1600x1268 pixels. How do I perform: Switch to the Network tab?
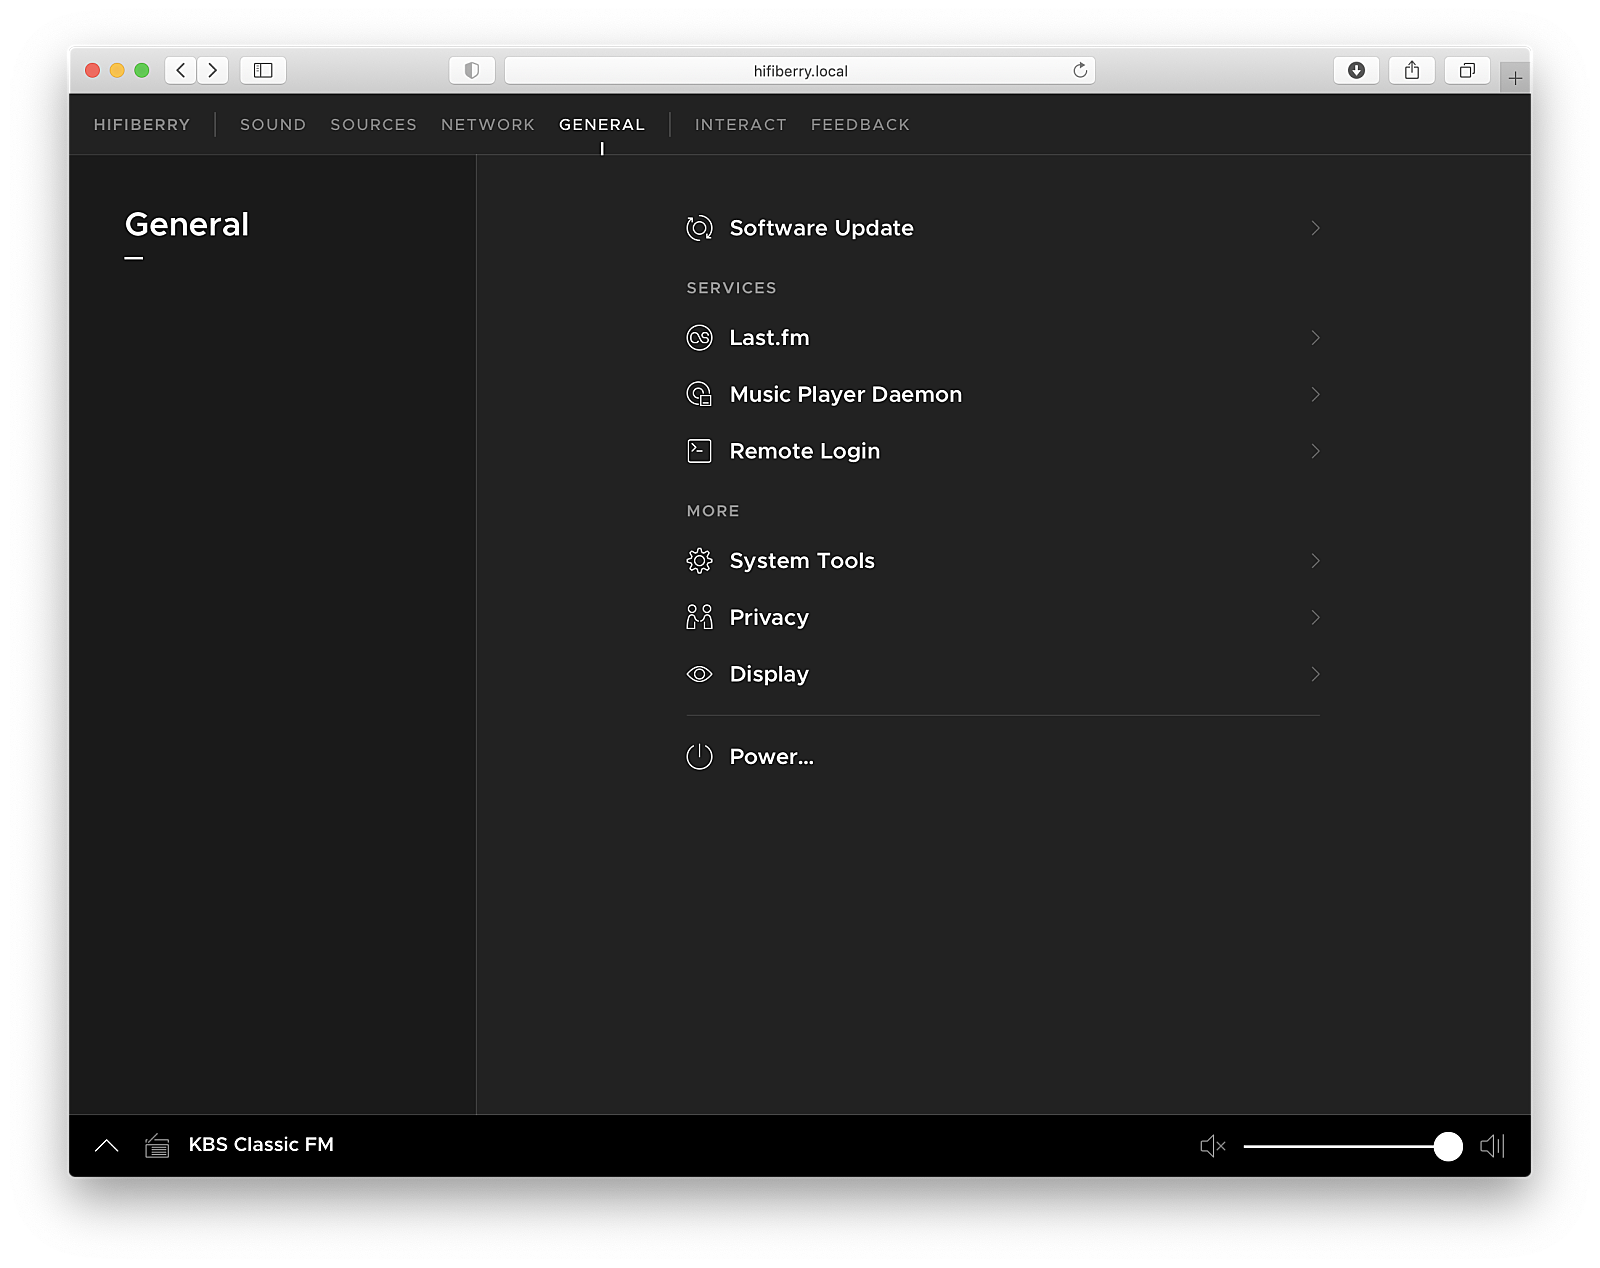point(487,125)
